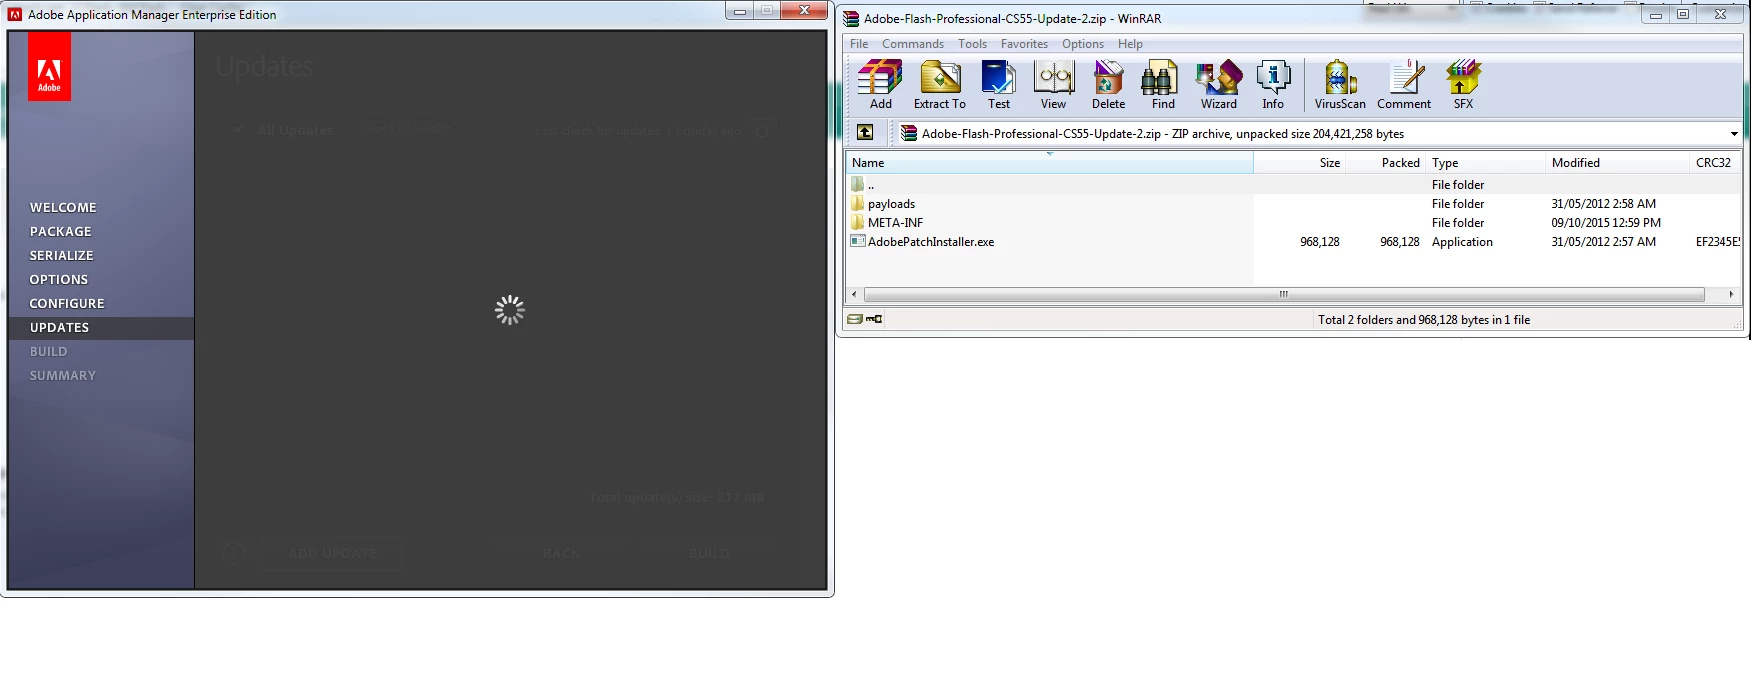
Task: Click the horizontal scrollbar thumb in file list
Action: pos(1284,294)
